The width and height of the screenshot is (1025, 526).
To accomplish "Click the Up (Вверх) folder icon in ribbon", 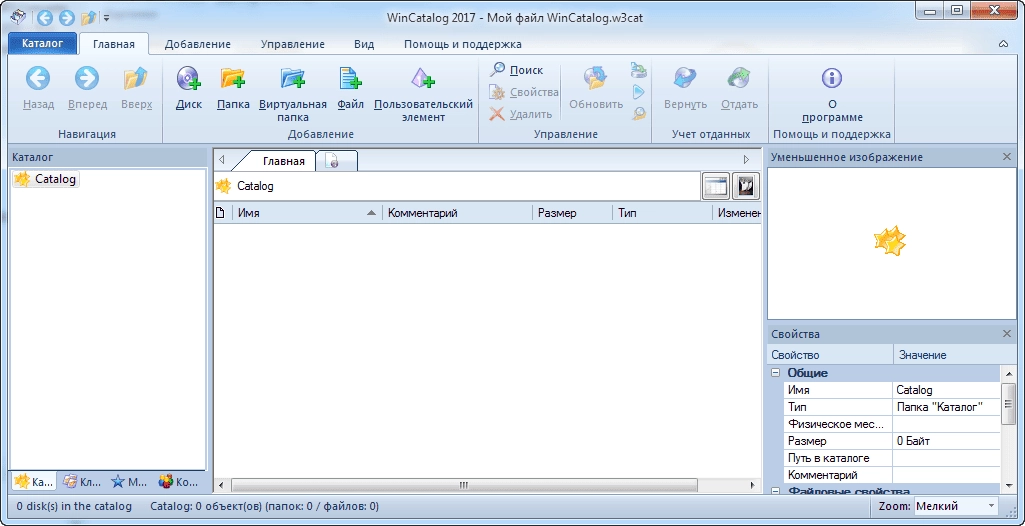I will tap(136, 79).
